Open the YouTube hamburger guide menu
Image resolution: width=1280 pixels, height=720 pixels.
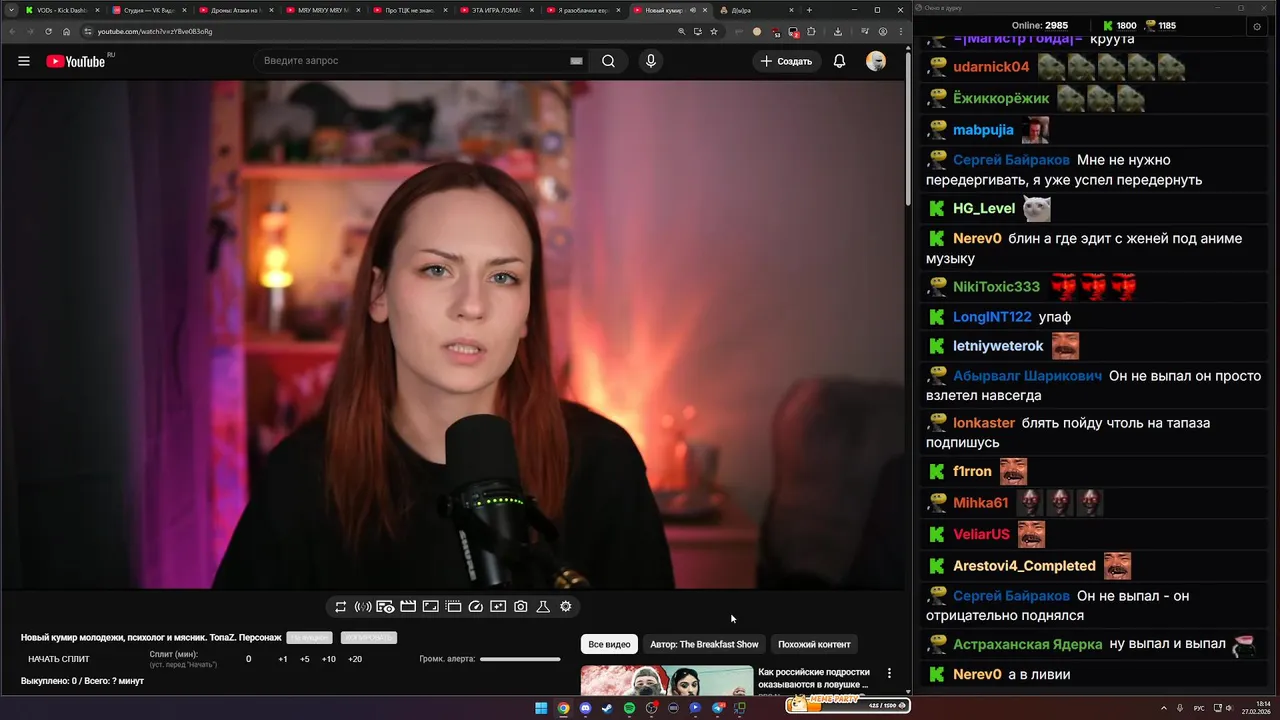tap(23, 61)
